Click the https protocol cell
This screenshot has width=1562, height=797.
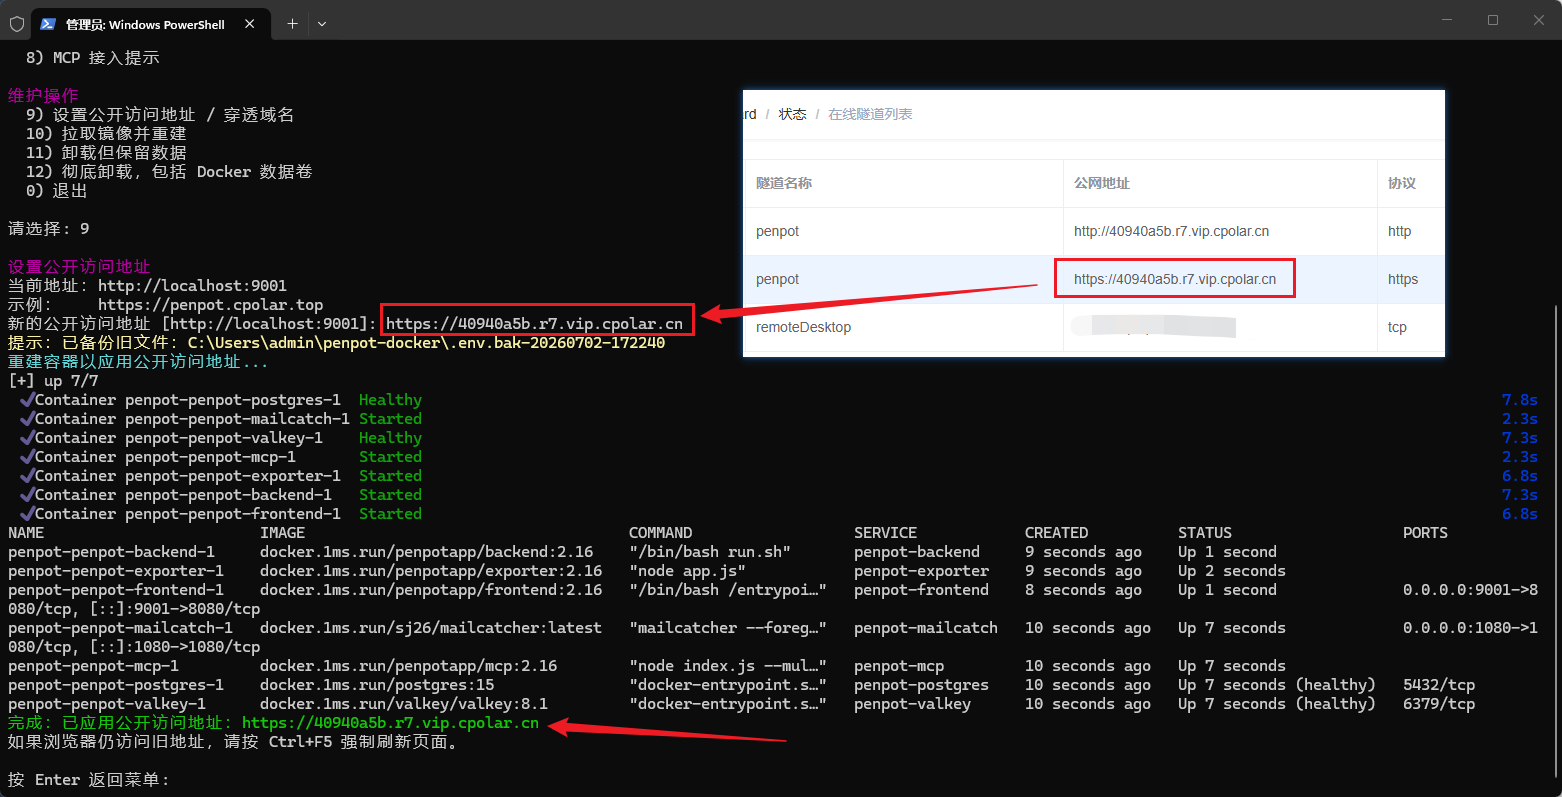(1403, 279)
